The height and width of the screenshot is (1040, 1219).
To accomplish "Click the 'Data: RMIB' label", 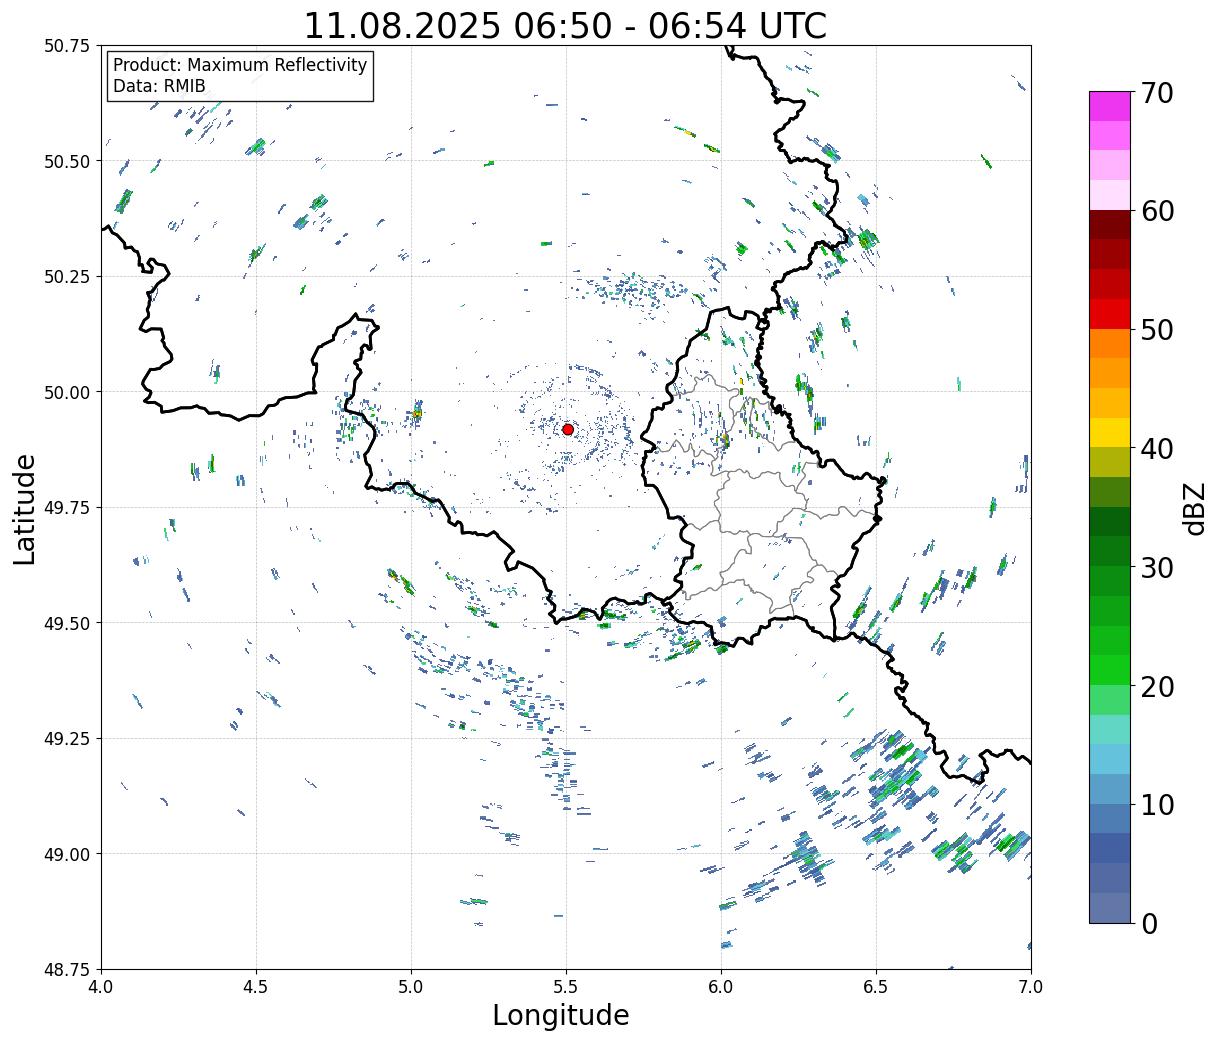I will (159, 86).
